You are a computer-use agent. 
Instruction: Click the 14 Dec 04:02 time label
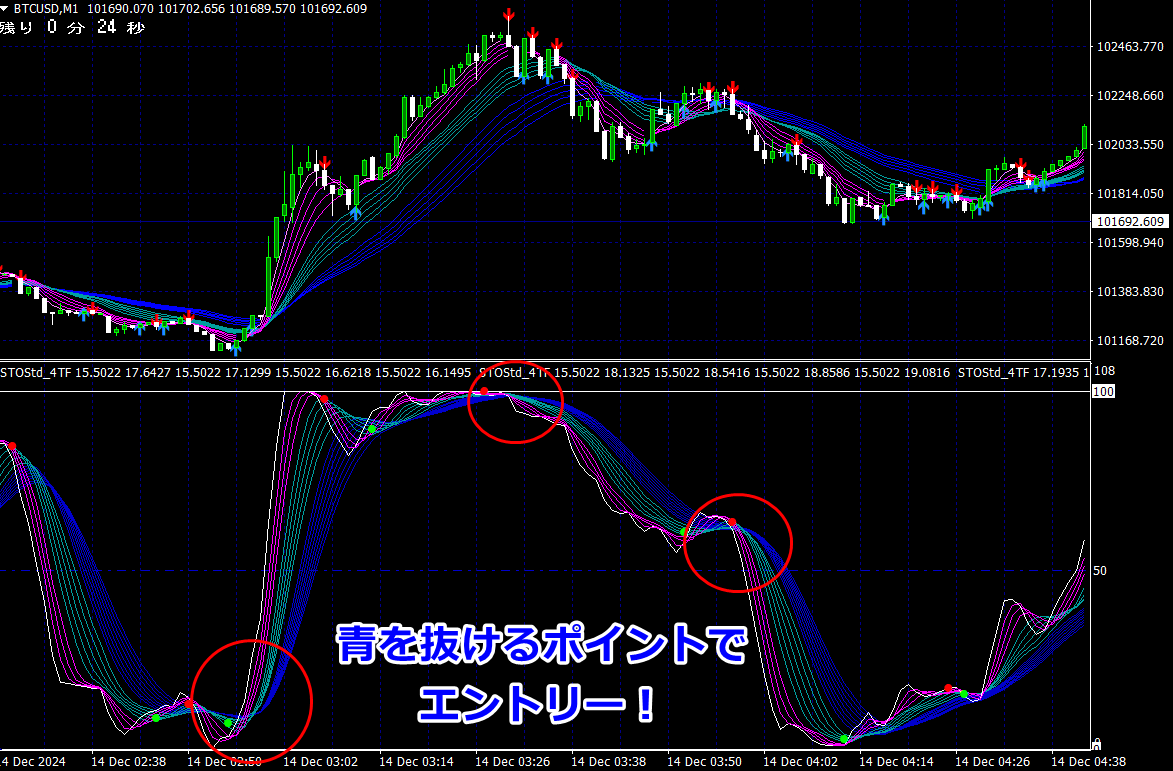pyautogui.click(x=800, y=762)
